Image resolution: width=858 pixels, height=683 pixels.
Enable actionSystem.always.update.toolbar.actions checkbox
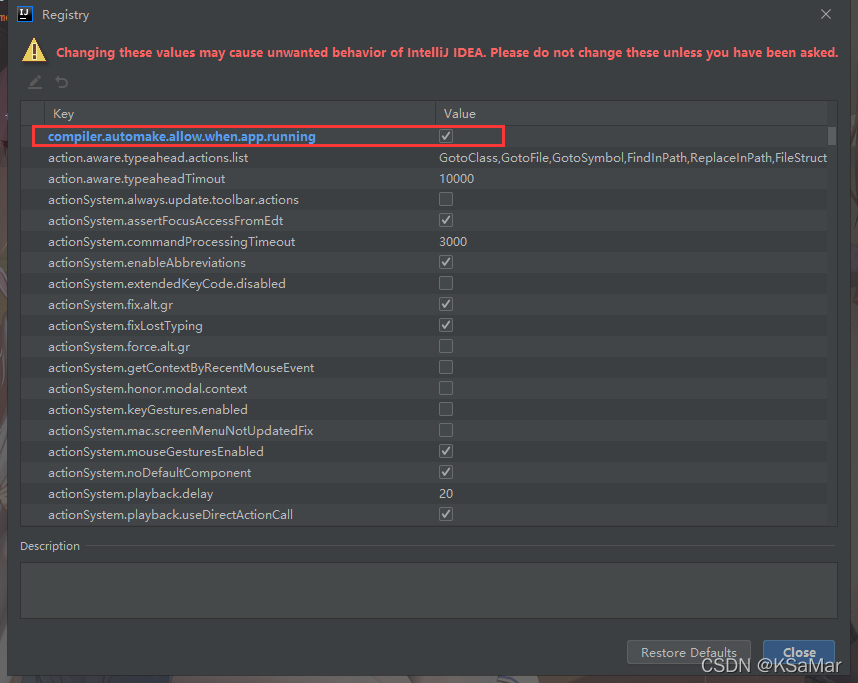coord(446,199)
